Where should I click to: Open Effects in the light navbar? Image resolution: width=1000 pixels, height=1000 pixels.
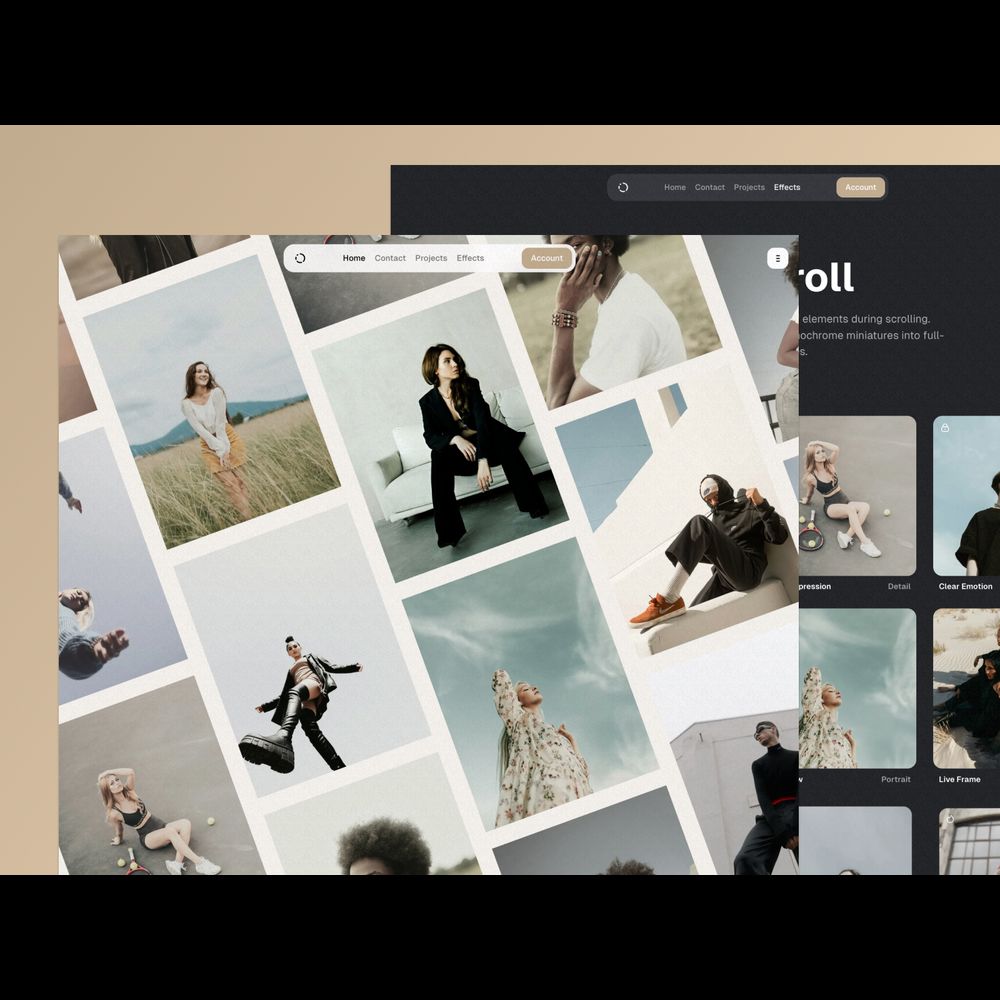[x=470, y=258]
